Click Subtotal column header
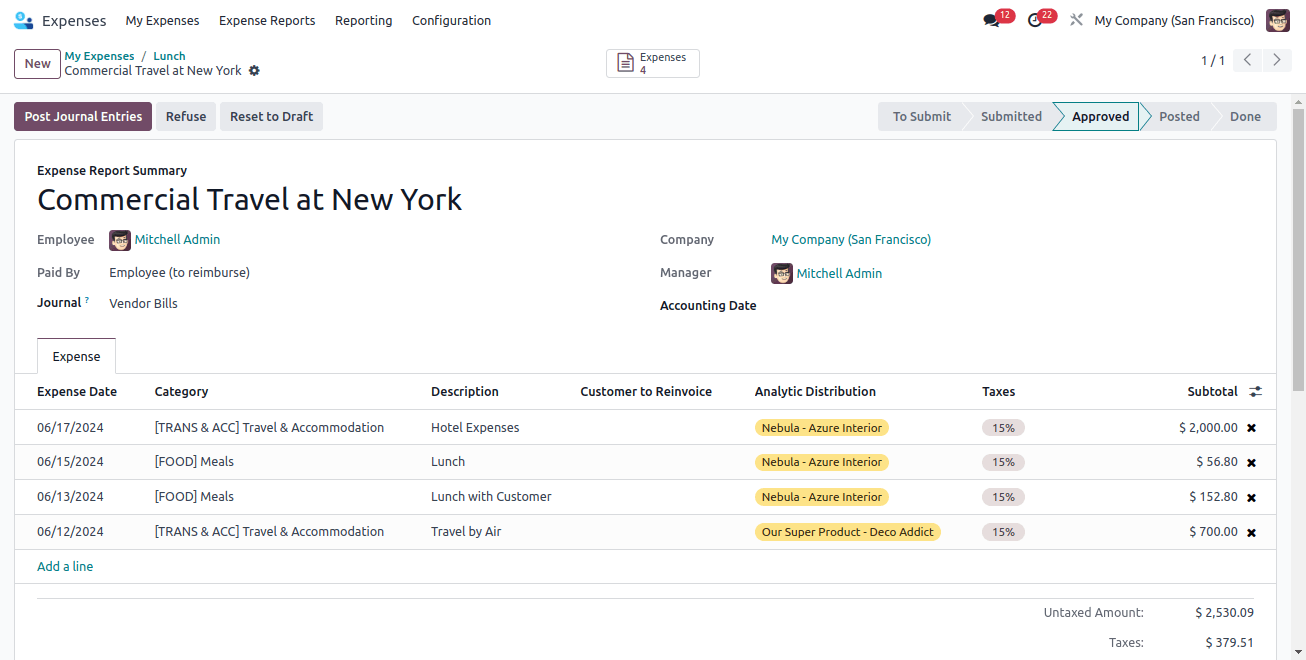1306x660 pixels. click(1212, 392)
